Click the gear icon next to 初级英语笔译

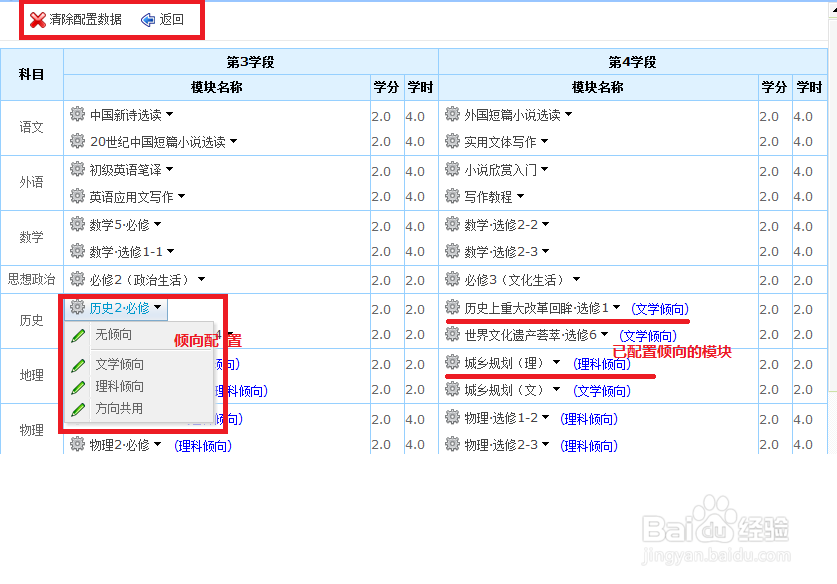tap(78, 169)
